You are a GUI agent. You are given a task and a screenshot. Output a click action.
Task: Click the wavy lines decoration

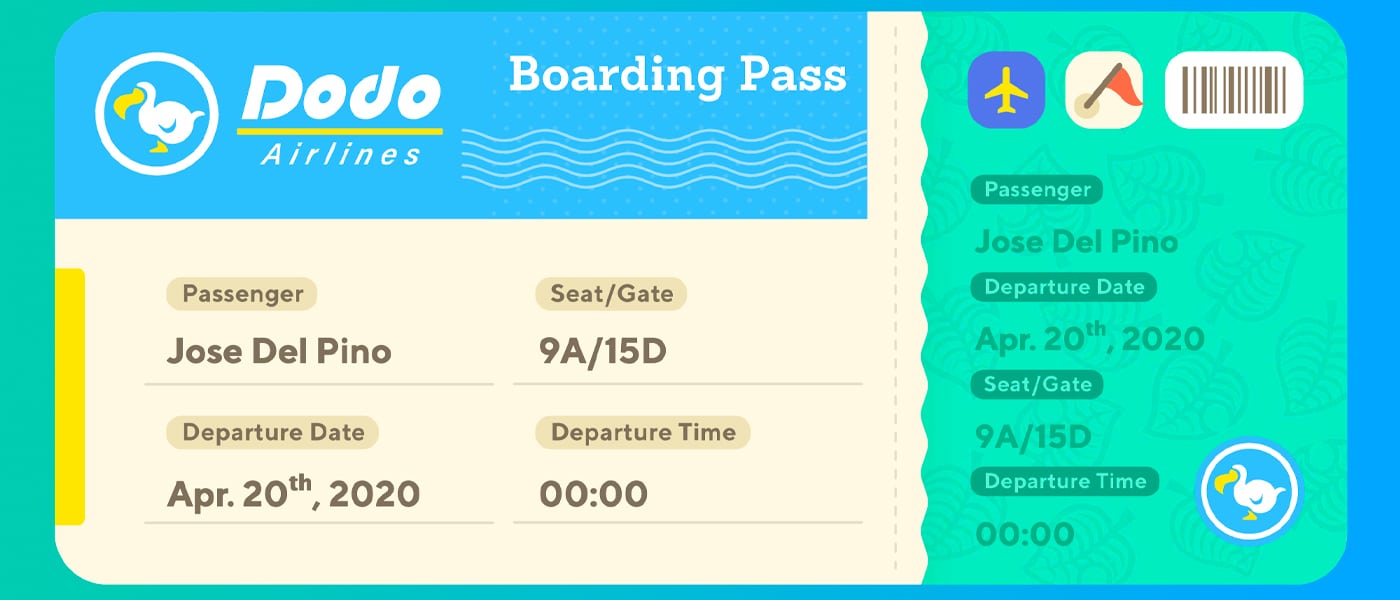point(663,161)
